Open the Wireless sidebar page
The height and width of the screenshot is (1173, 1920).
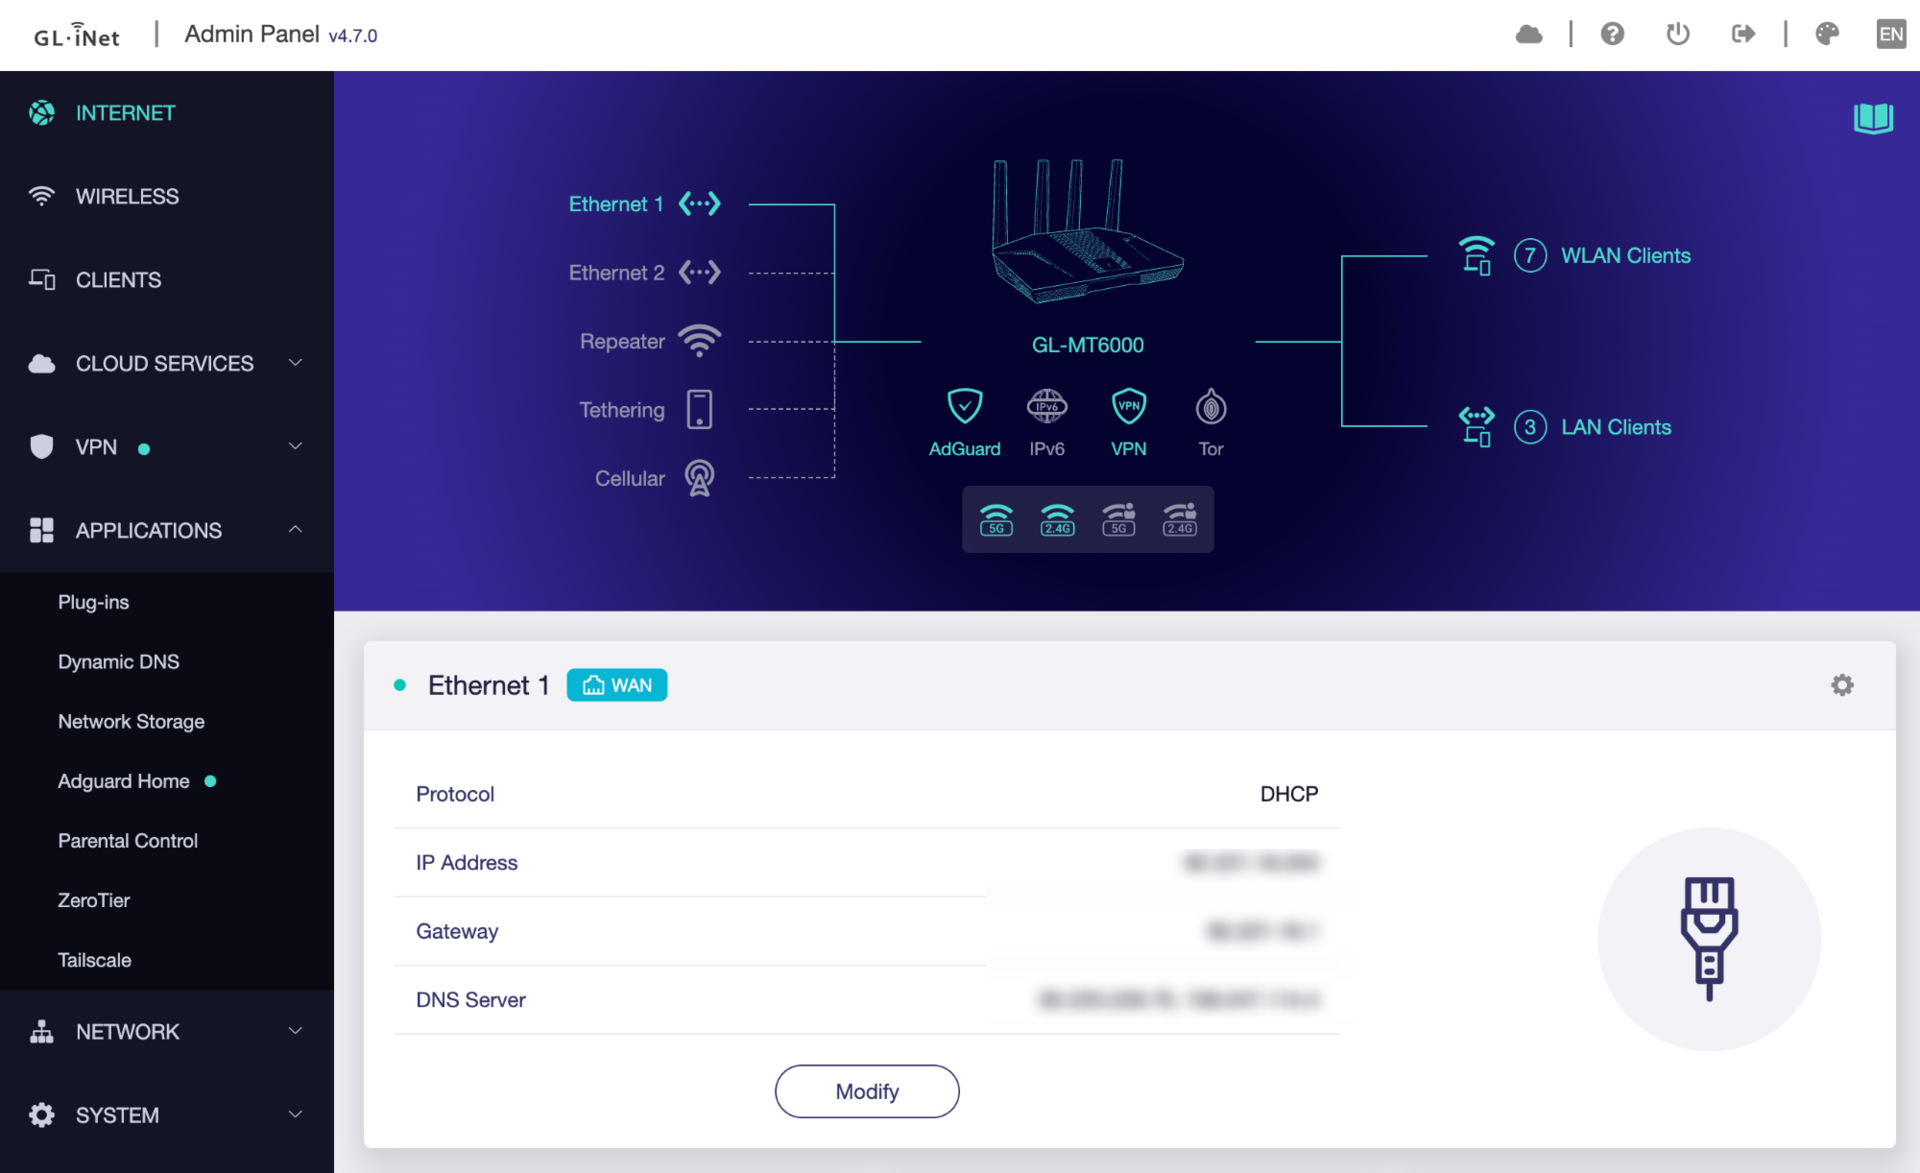[x=127, y=196]
